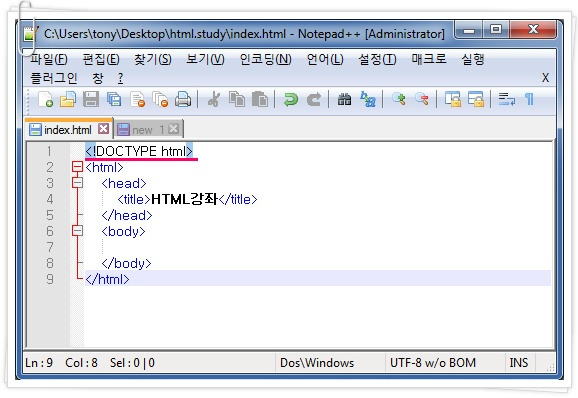Open the 실행 menu
578x398 pixels.
pos(473,59)
